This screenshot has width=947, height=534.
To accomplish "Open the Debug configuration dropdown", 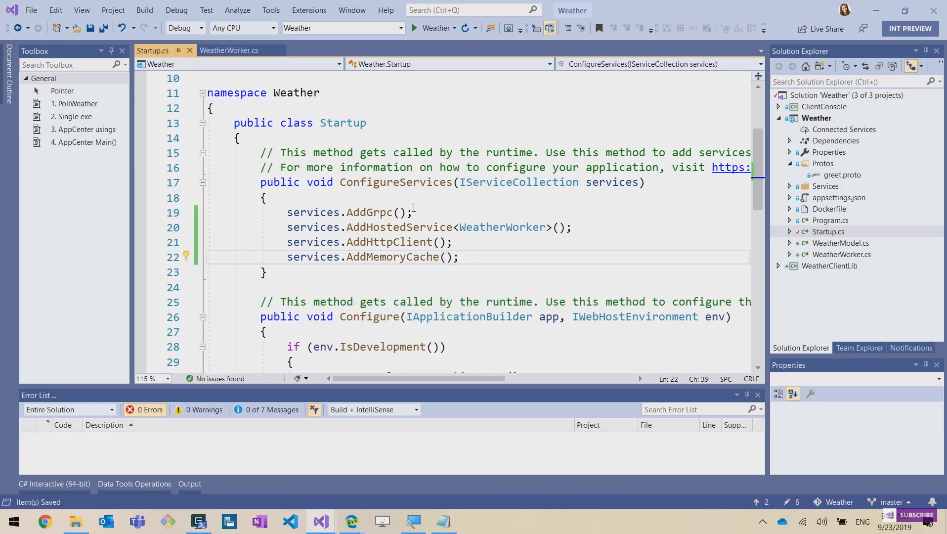I will [x=185, y=28].
